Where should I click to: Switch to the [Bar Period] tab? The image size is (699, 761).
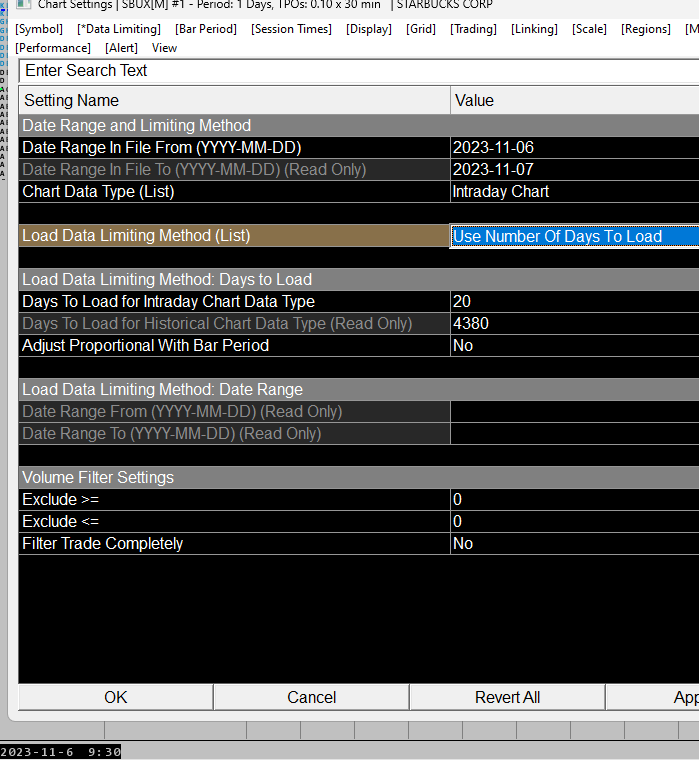click(x=206, y=29)
